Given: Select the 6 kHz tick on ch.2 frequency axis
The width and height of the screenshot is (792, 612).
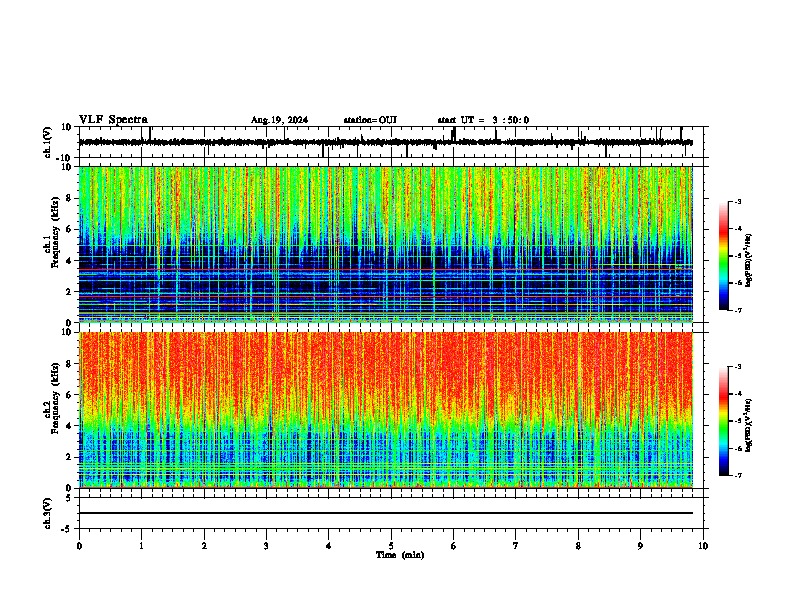Looking at the screenshot, I should [x=70, y=395].
